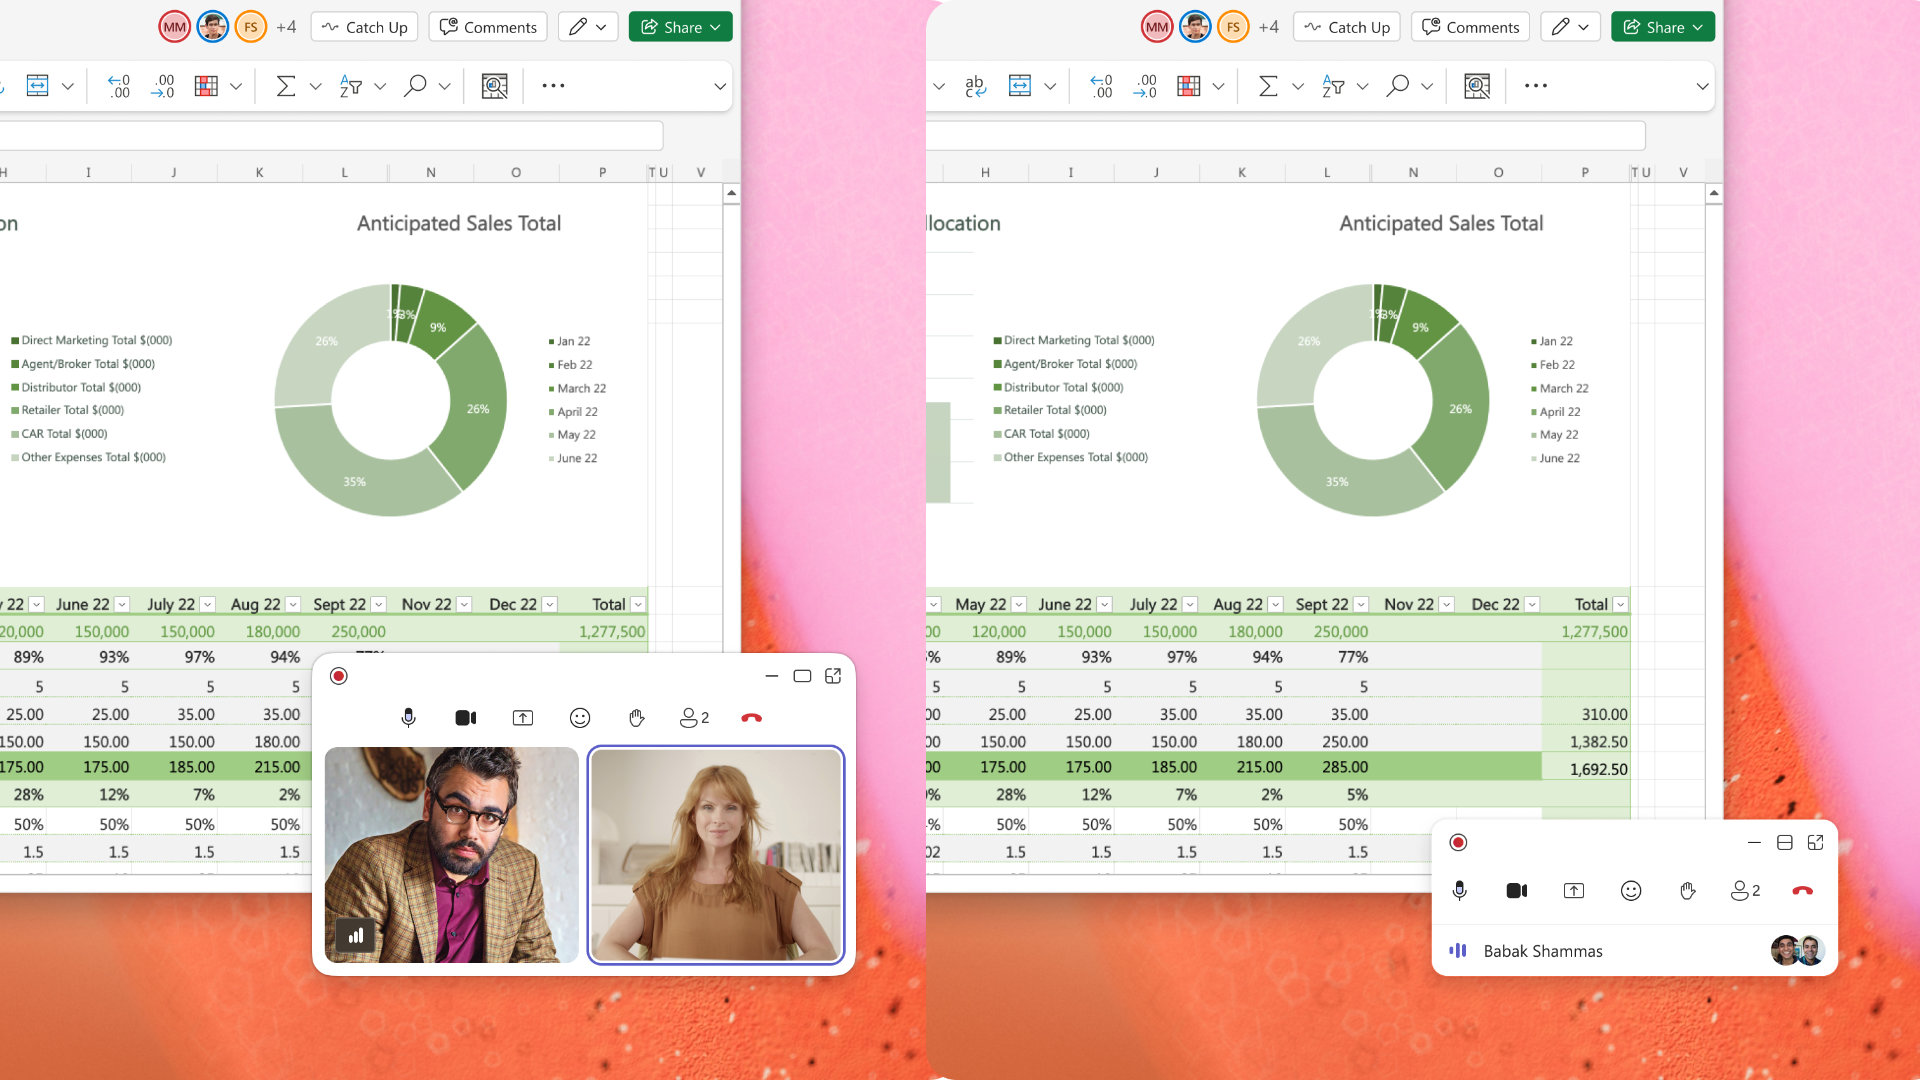Open Comments in left window
The height and width of the screenshot is (1080, 1920).
point(489,27)
